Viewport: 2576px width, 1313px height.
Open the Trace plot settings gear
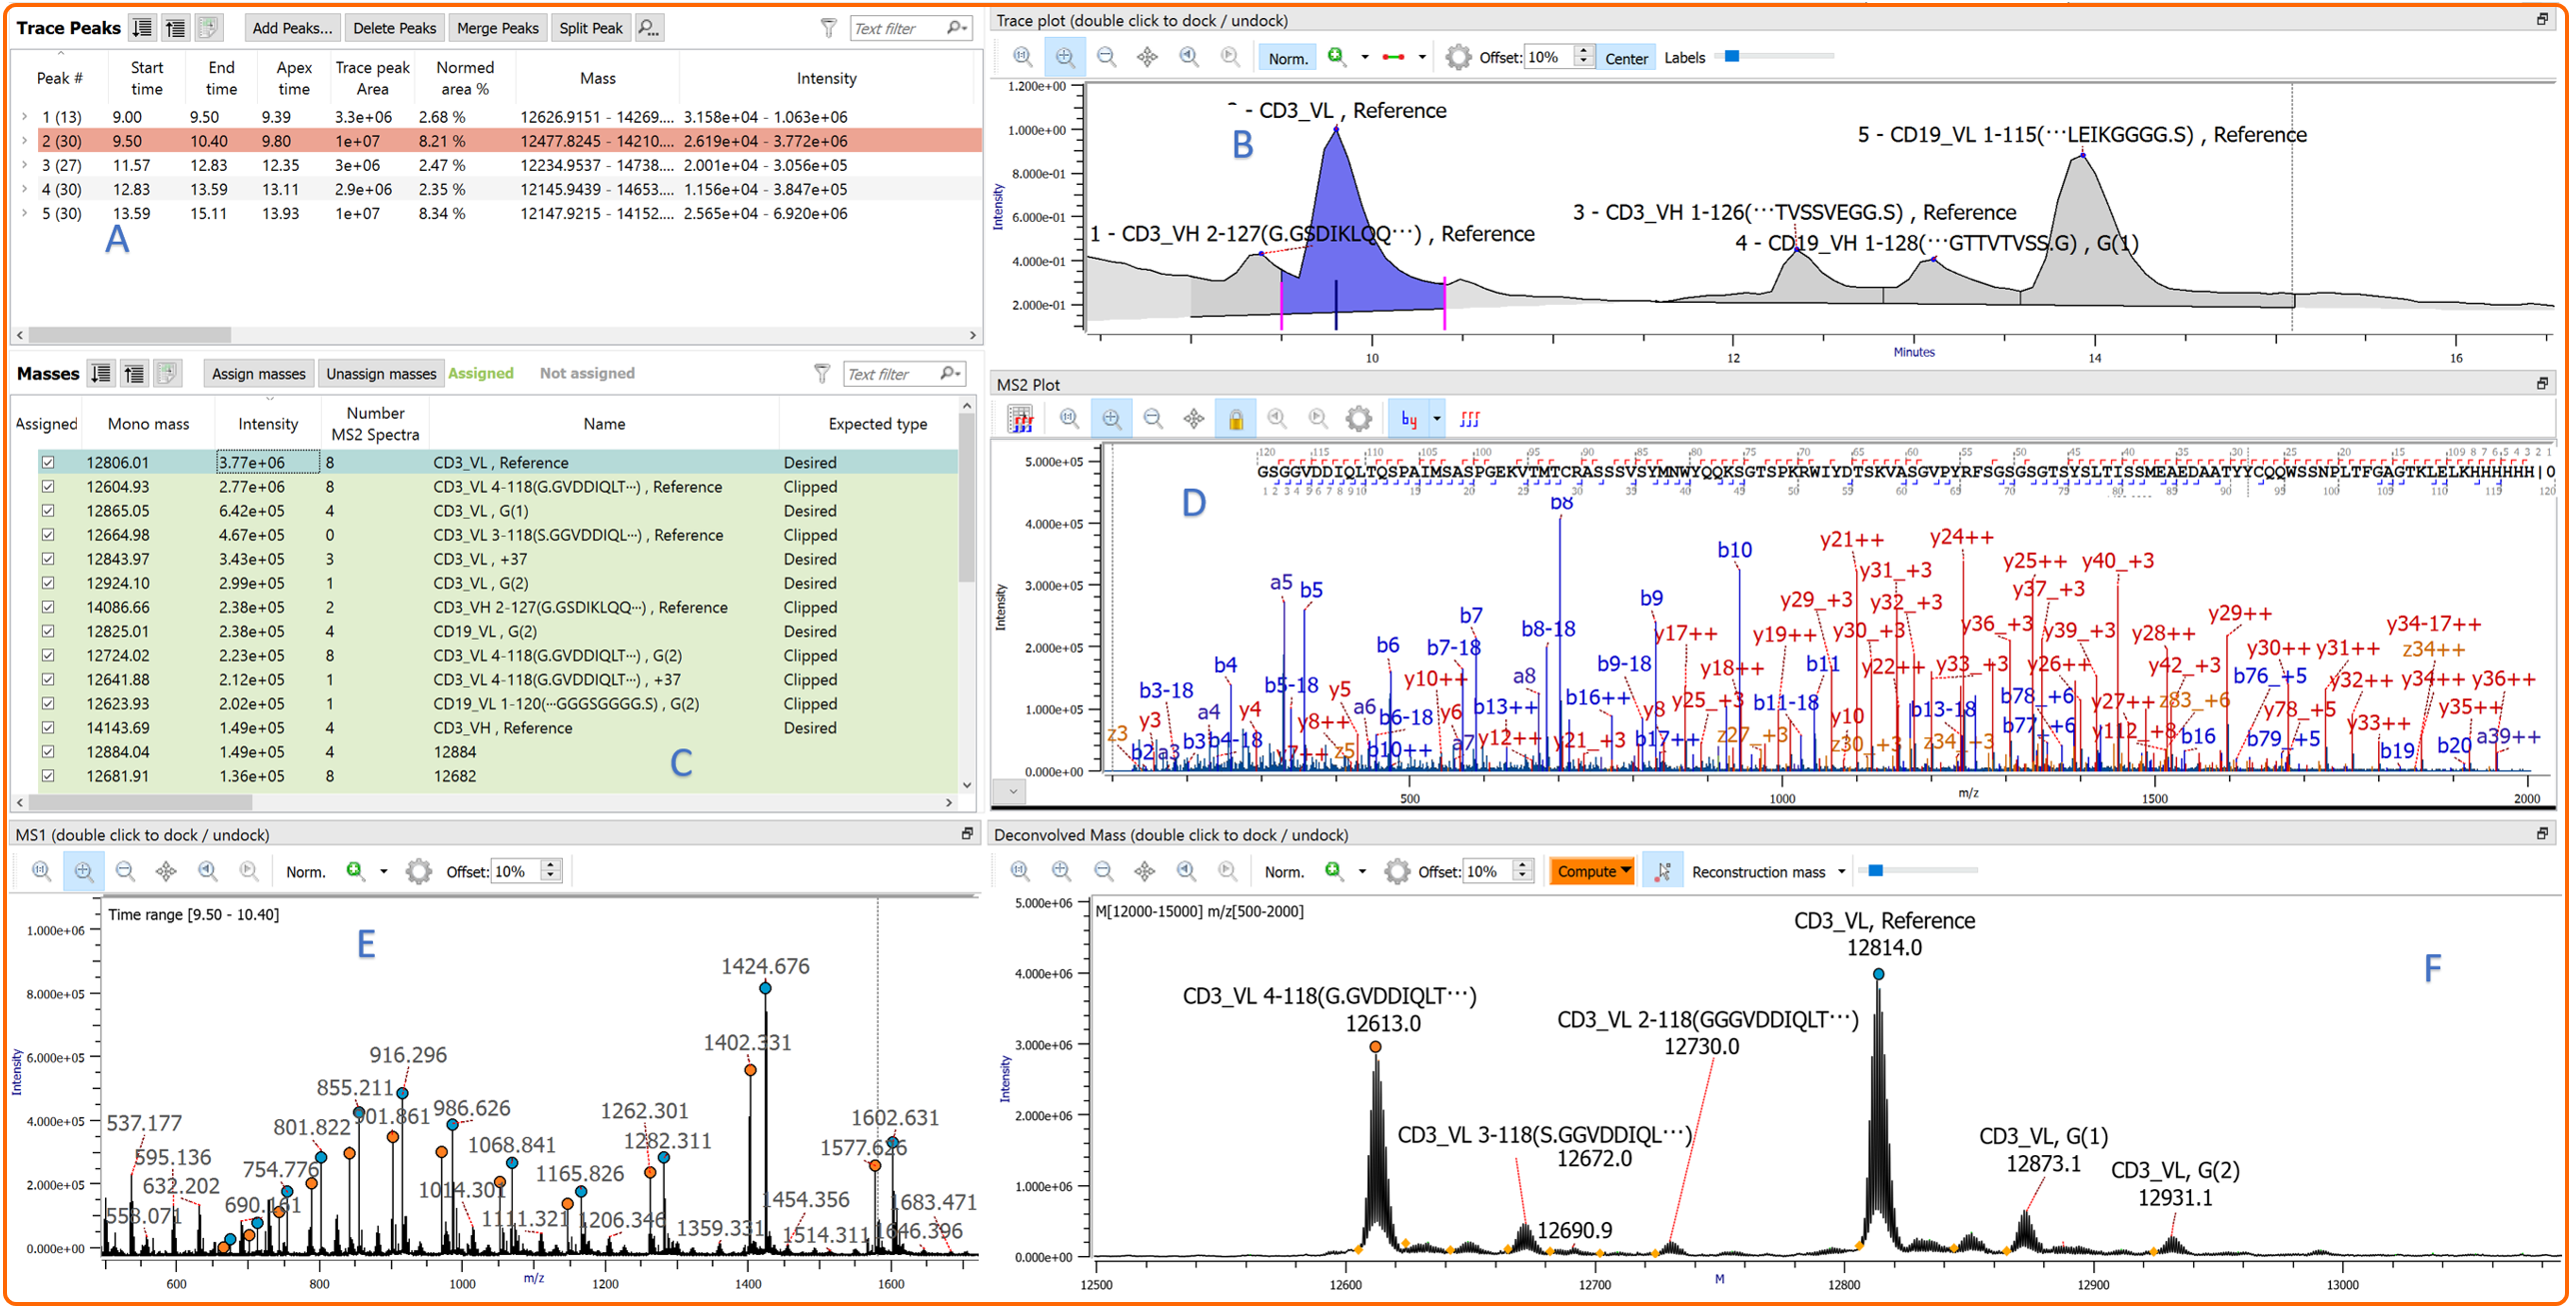[x=1458, y=57]
